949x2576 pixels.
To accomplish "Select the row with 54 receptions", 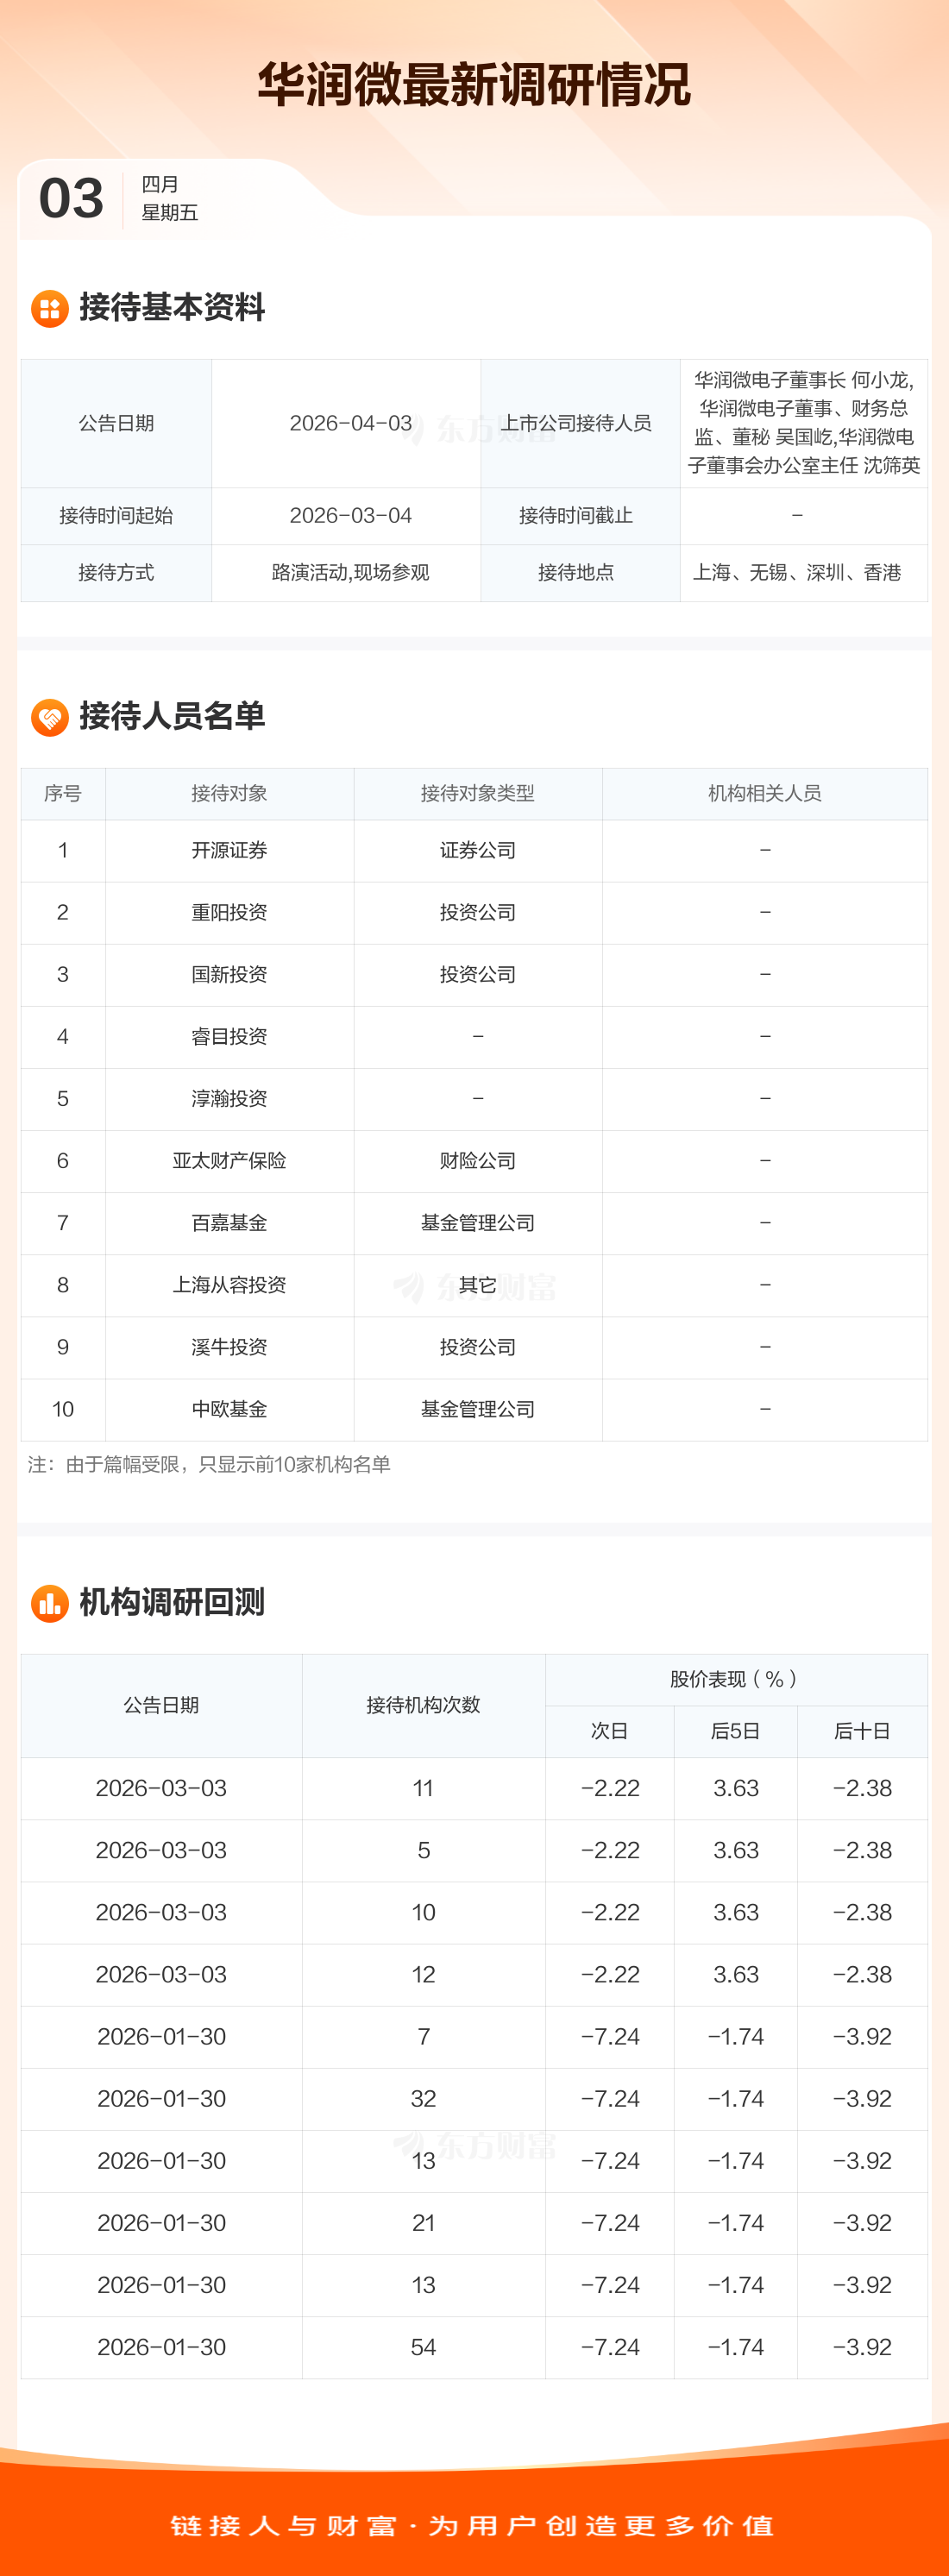I will click(x=423, y=2348).
